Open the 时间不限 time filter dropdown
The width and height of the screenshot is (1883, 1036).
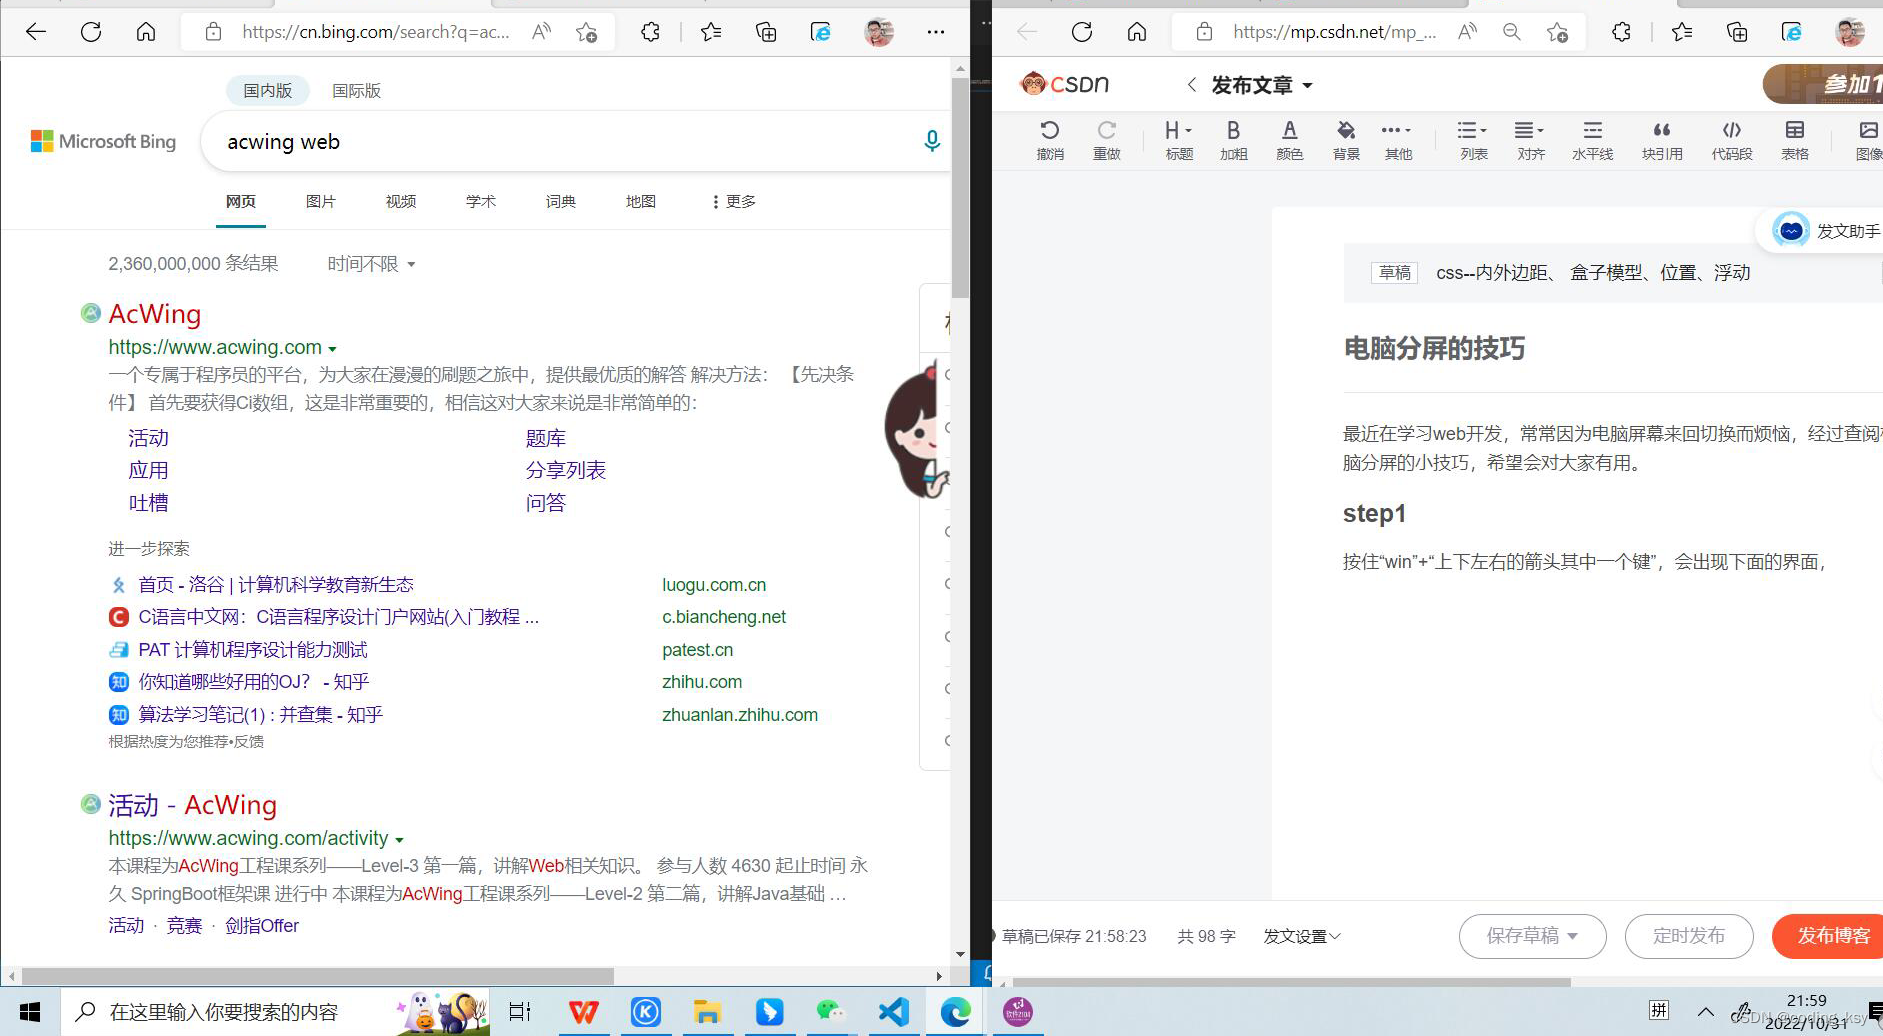click(x=371, y=264)
